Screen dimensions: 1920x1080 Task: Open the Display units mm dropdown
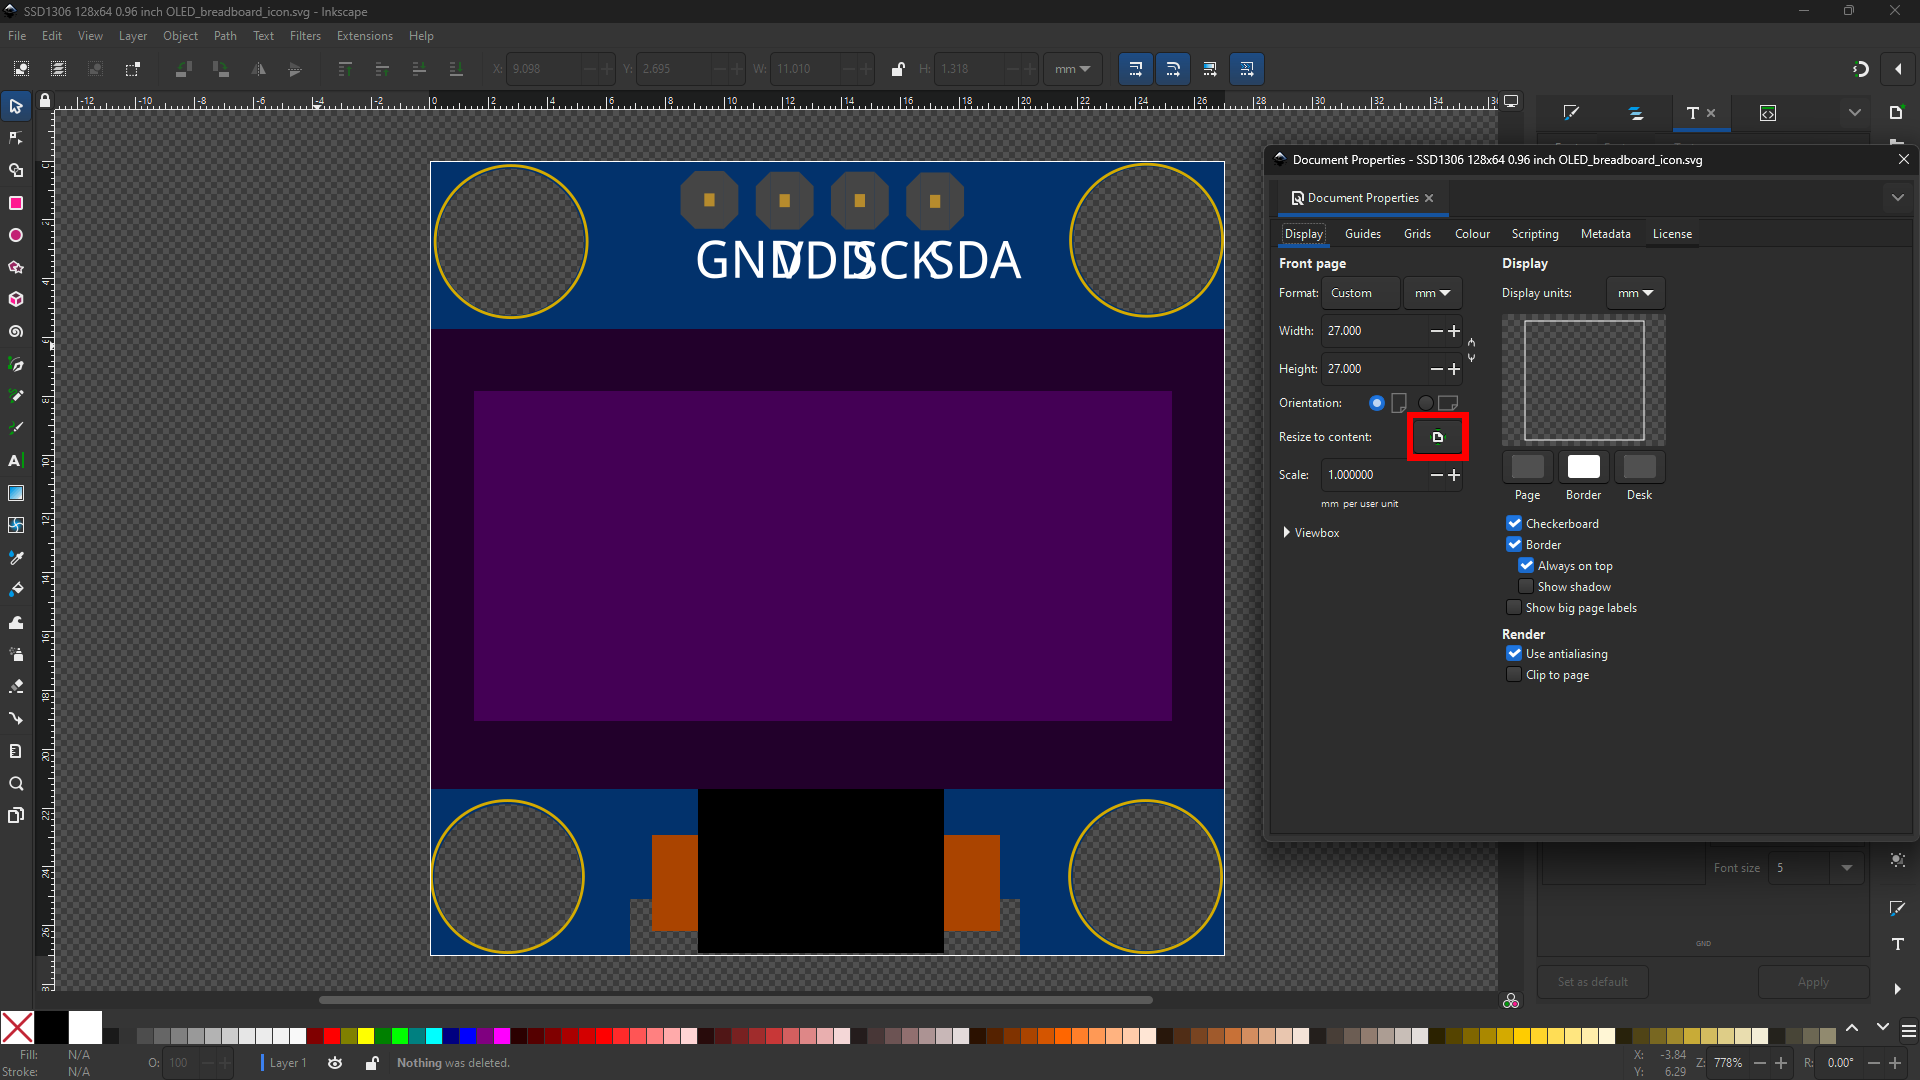click(x=1635, y=293)
